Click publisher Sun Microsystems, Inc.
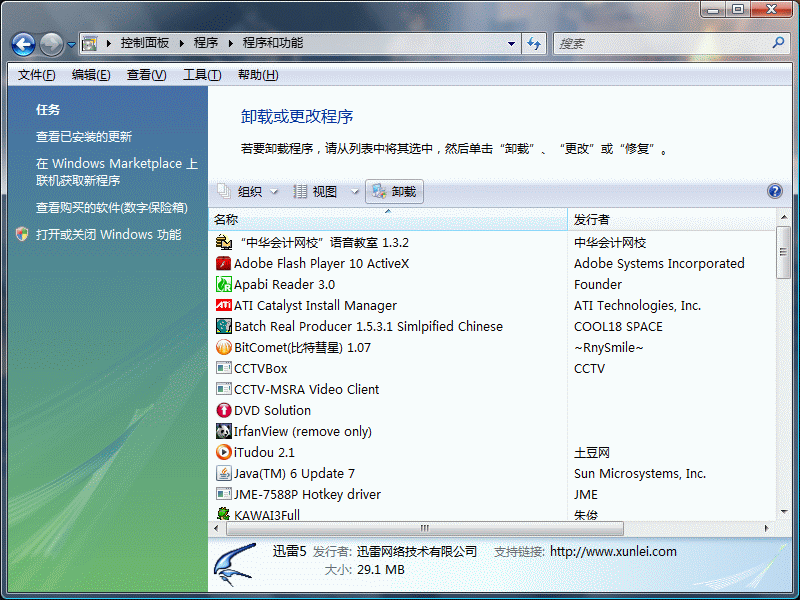The height and width of the screenshot is (600, 800). (x=640, y=473)
